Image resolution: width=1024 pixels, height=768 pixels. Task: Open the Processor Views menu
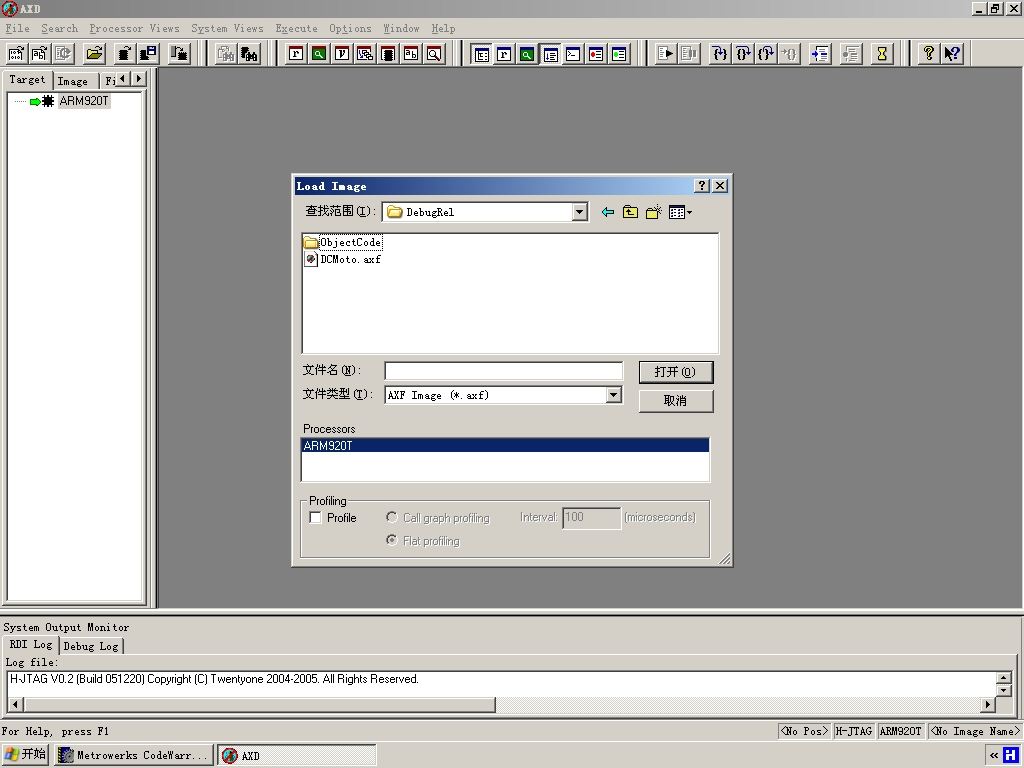(x=134, y=29)
